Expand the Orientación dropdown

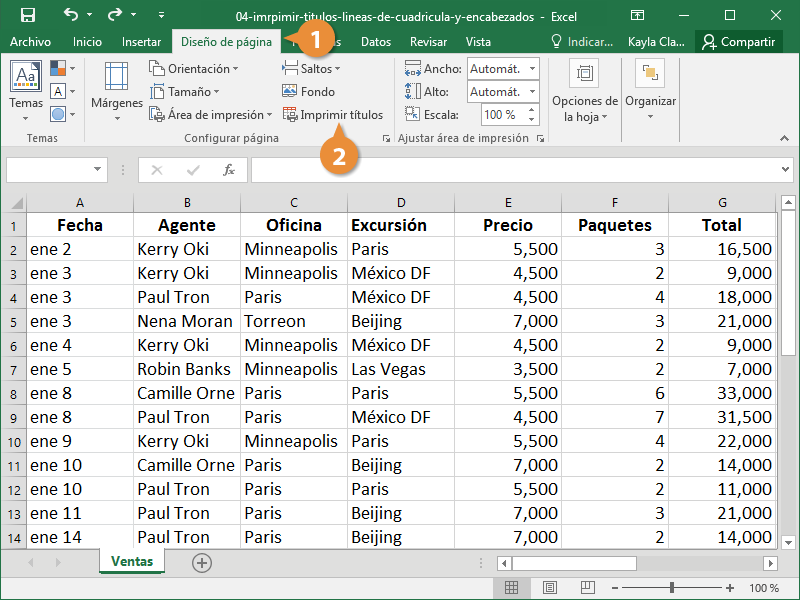click(194, 68)
